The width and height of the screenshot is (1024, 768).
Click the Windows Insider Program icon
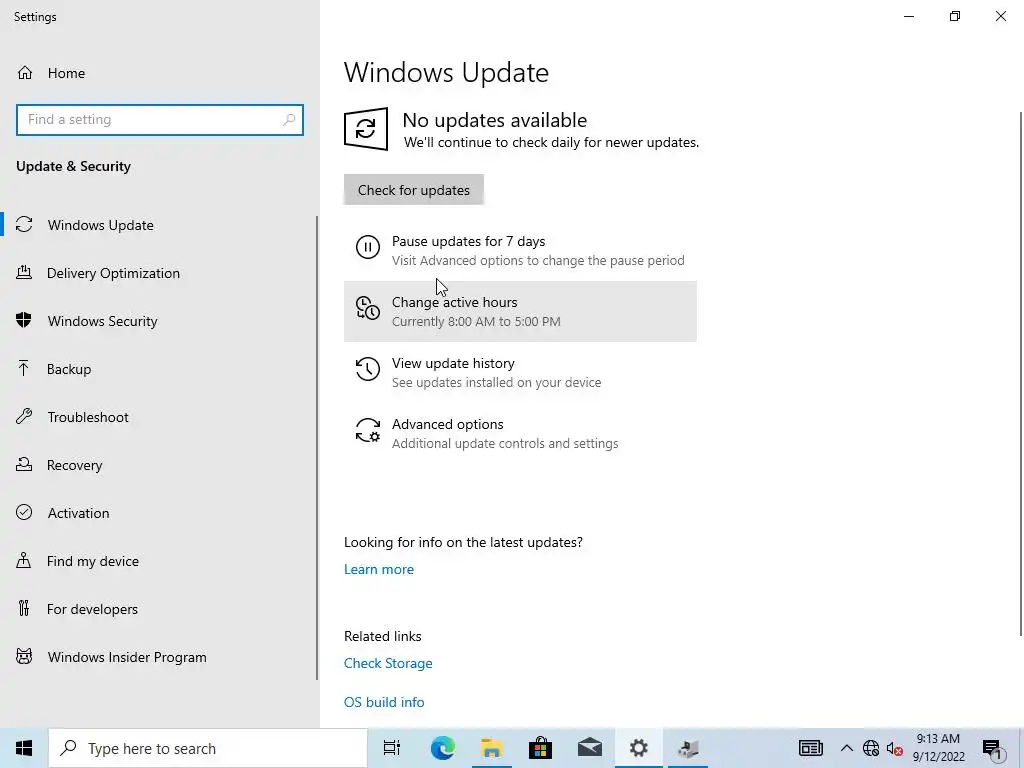coord(24,657)
